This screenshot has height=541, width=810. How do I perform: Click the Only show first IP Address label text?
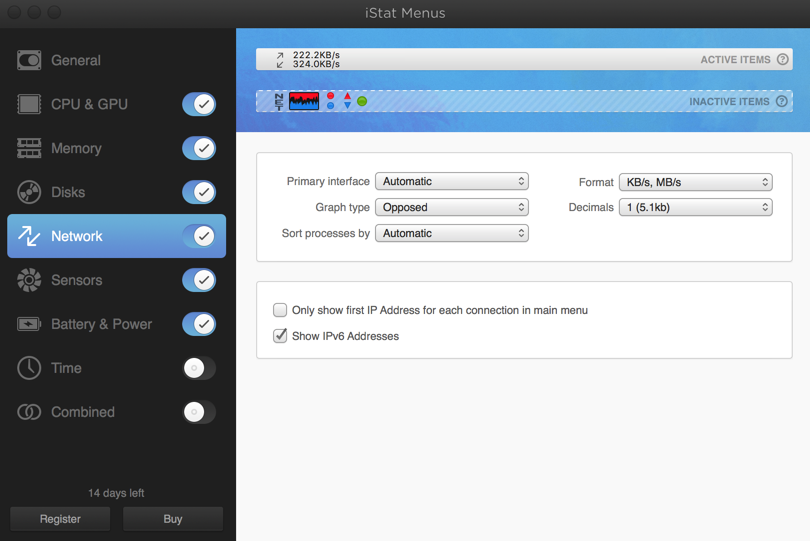tap(440, 310)
